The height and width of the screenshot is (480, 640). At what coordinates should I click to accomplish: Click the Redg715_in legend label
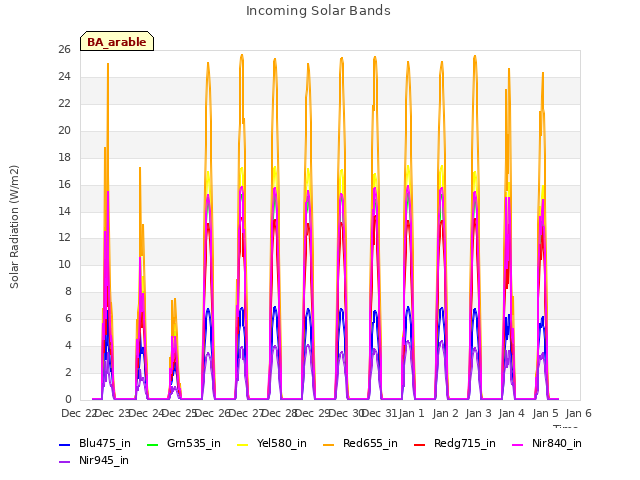pos(465,443)
